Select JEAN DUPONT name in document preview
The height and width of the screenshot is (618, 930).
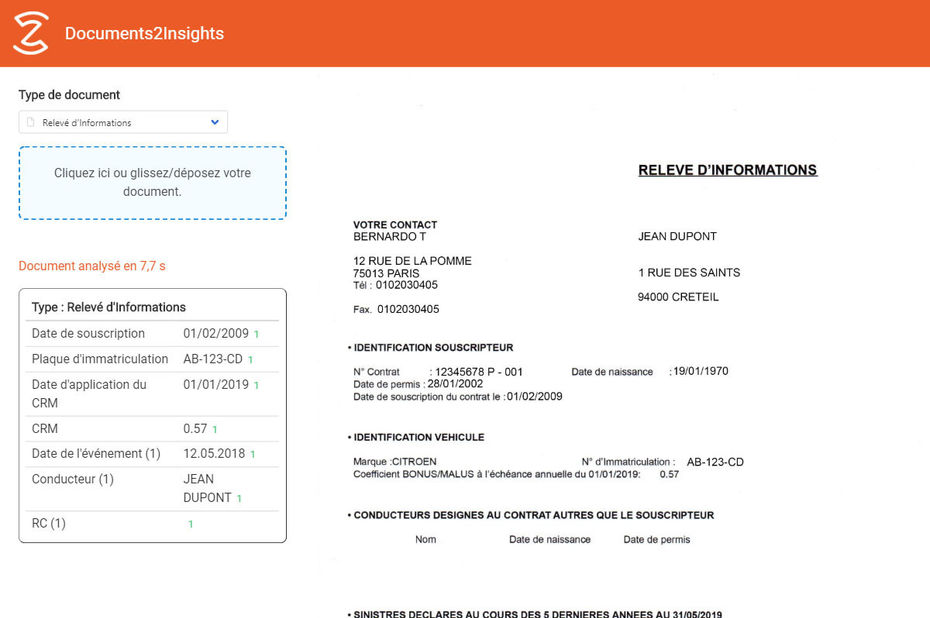(677, 237)
